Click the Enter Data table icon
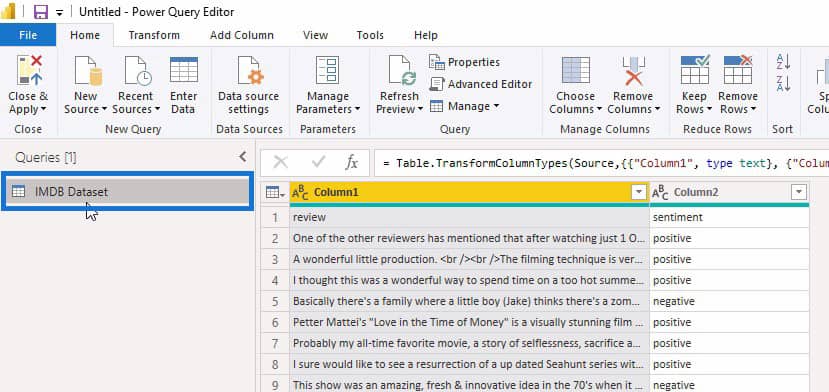This screenshot has width=829, height=392. click(x=183, y=70)
